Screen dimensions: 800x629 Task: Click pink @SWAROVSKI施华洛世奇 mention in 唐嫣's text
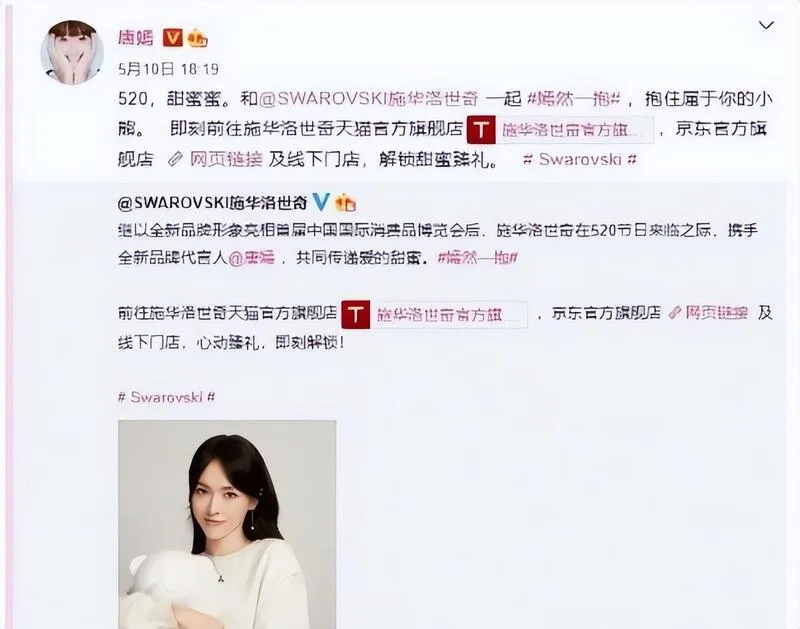pos(369,98)
